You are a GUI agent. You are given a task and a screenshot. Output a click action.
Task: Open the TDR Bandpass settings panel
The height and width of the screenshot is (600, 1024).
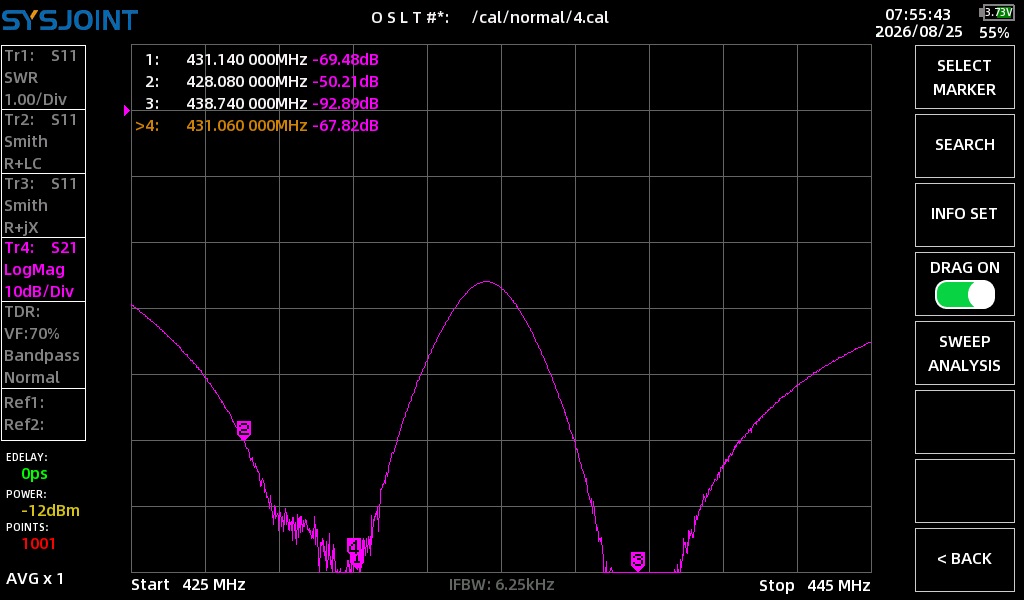coord(44,345)
